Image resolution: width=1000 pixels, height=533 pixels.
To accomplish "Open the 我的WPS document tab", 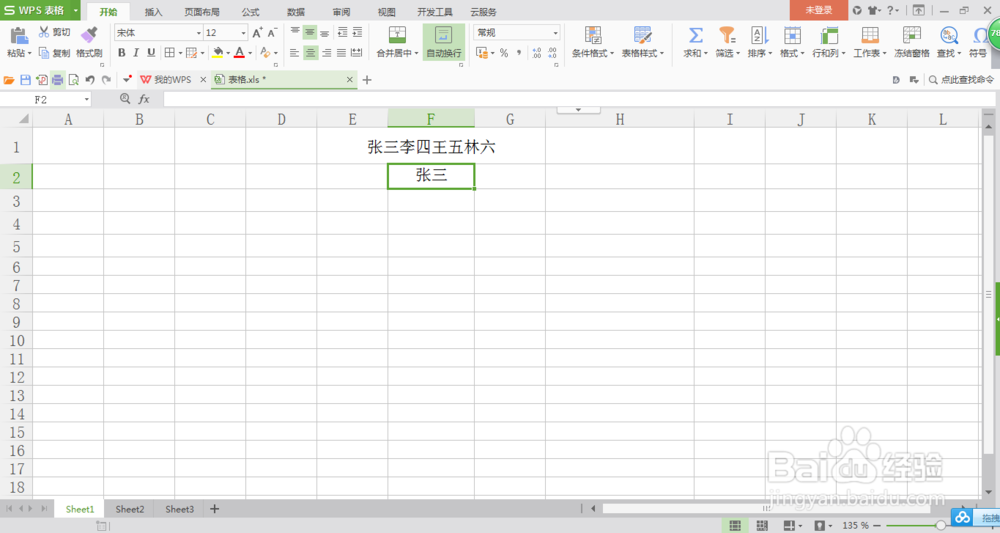I will tap(172, 80).
